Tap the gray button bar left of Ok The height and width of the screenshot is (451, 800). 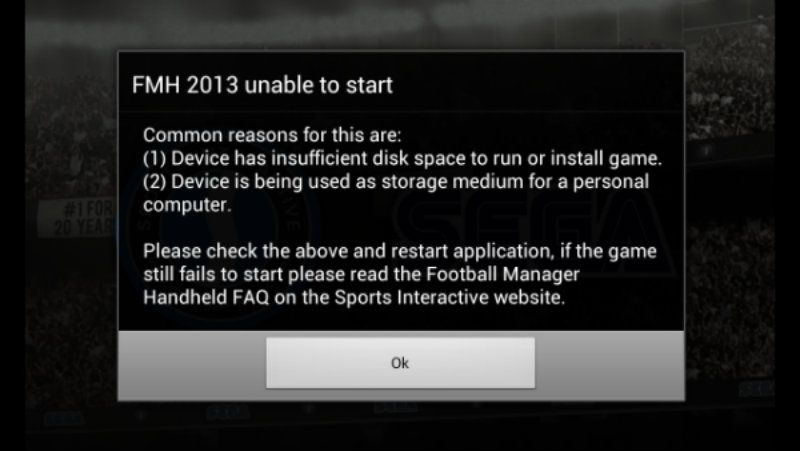click(x=192, y=364)
